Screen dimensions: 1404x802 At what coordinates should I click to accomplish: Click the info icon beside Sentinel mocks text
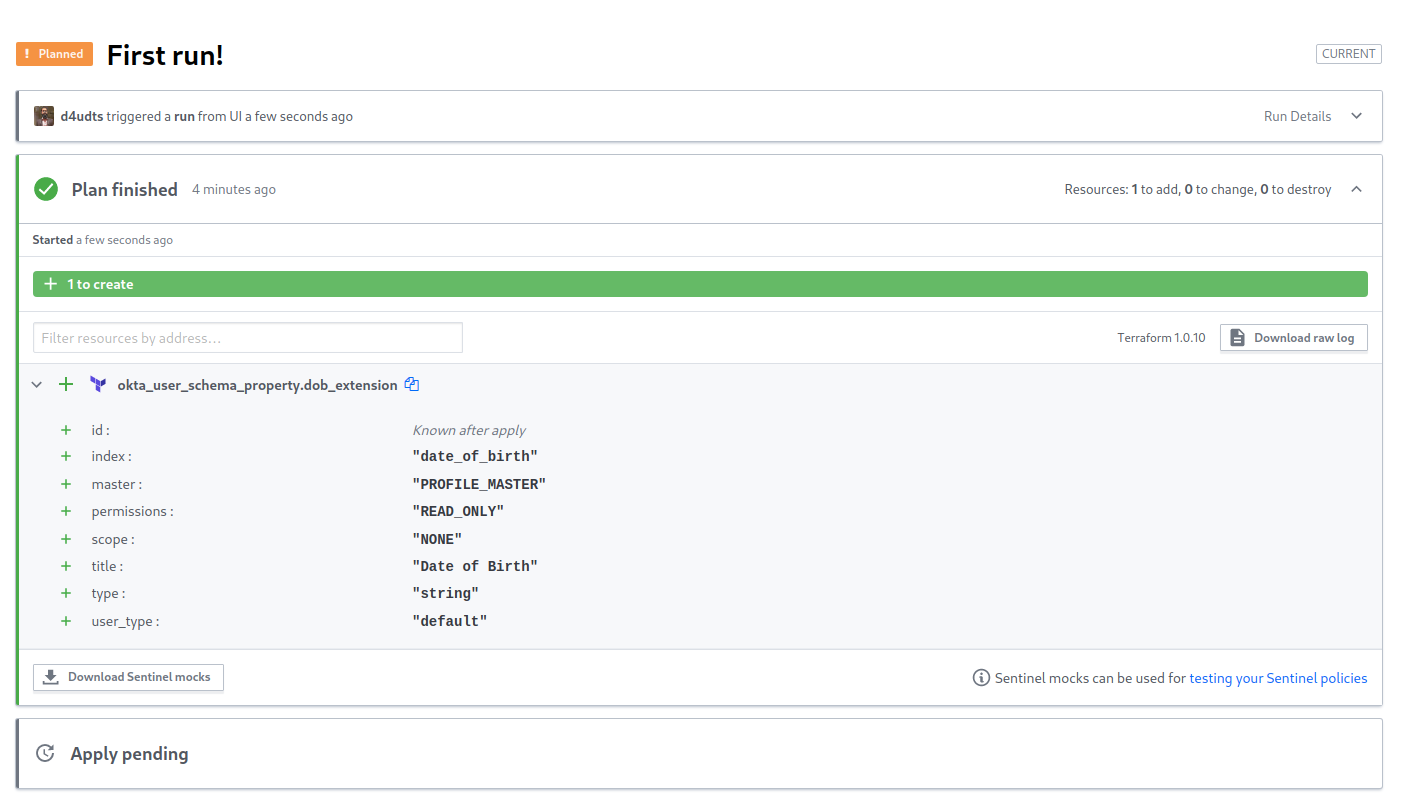coord(981,678)
